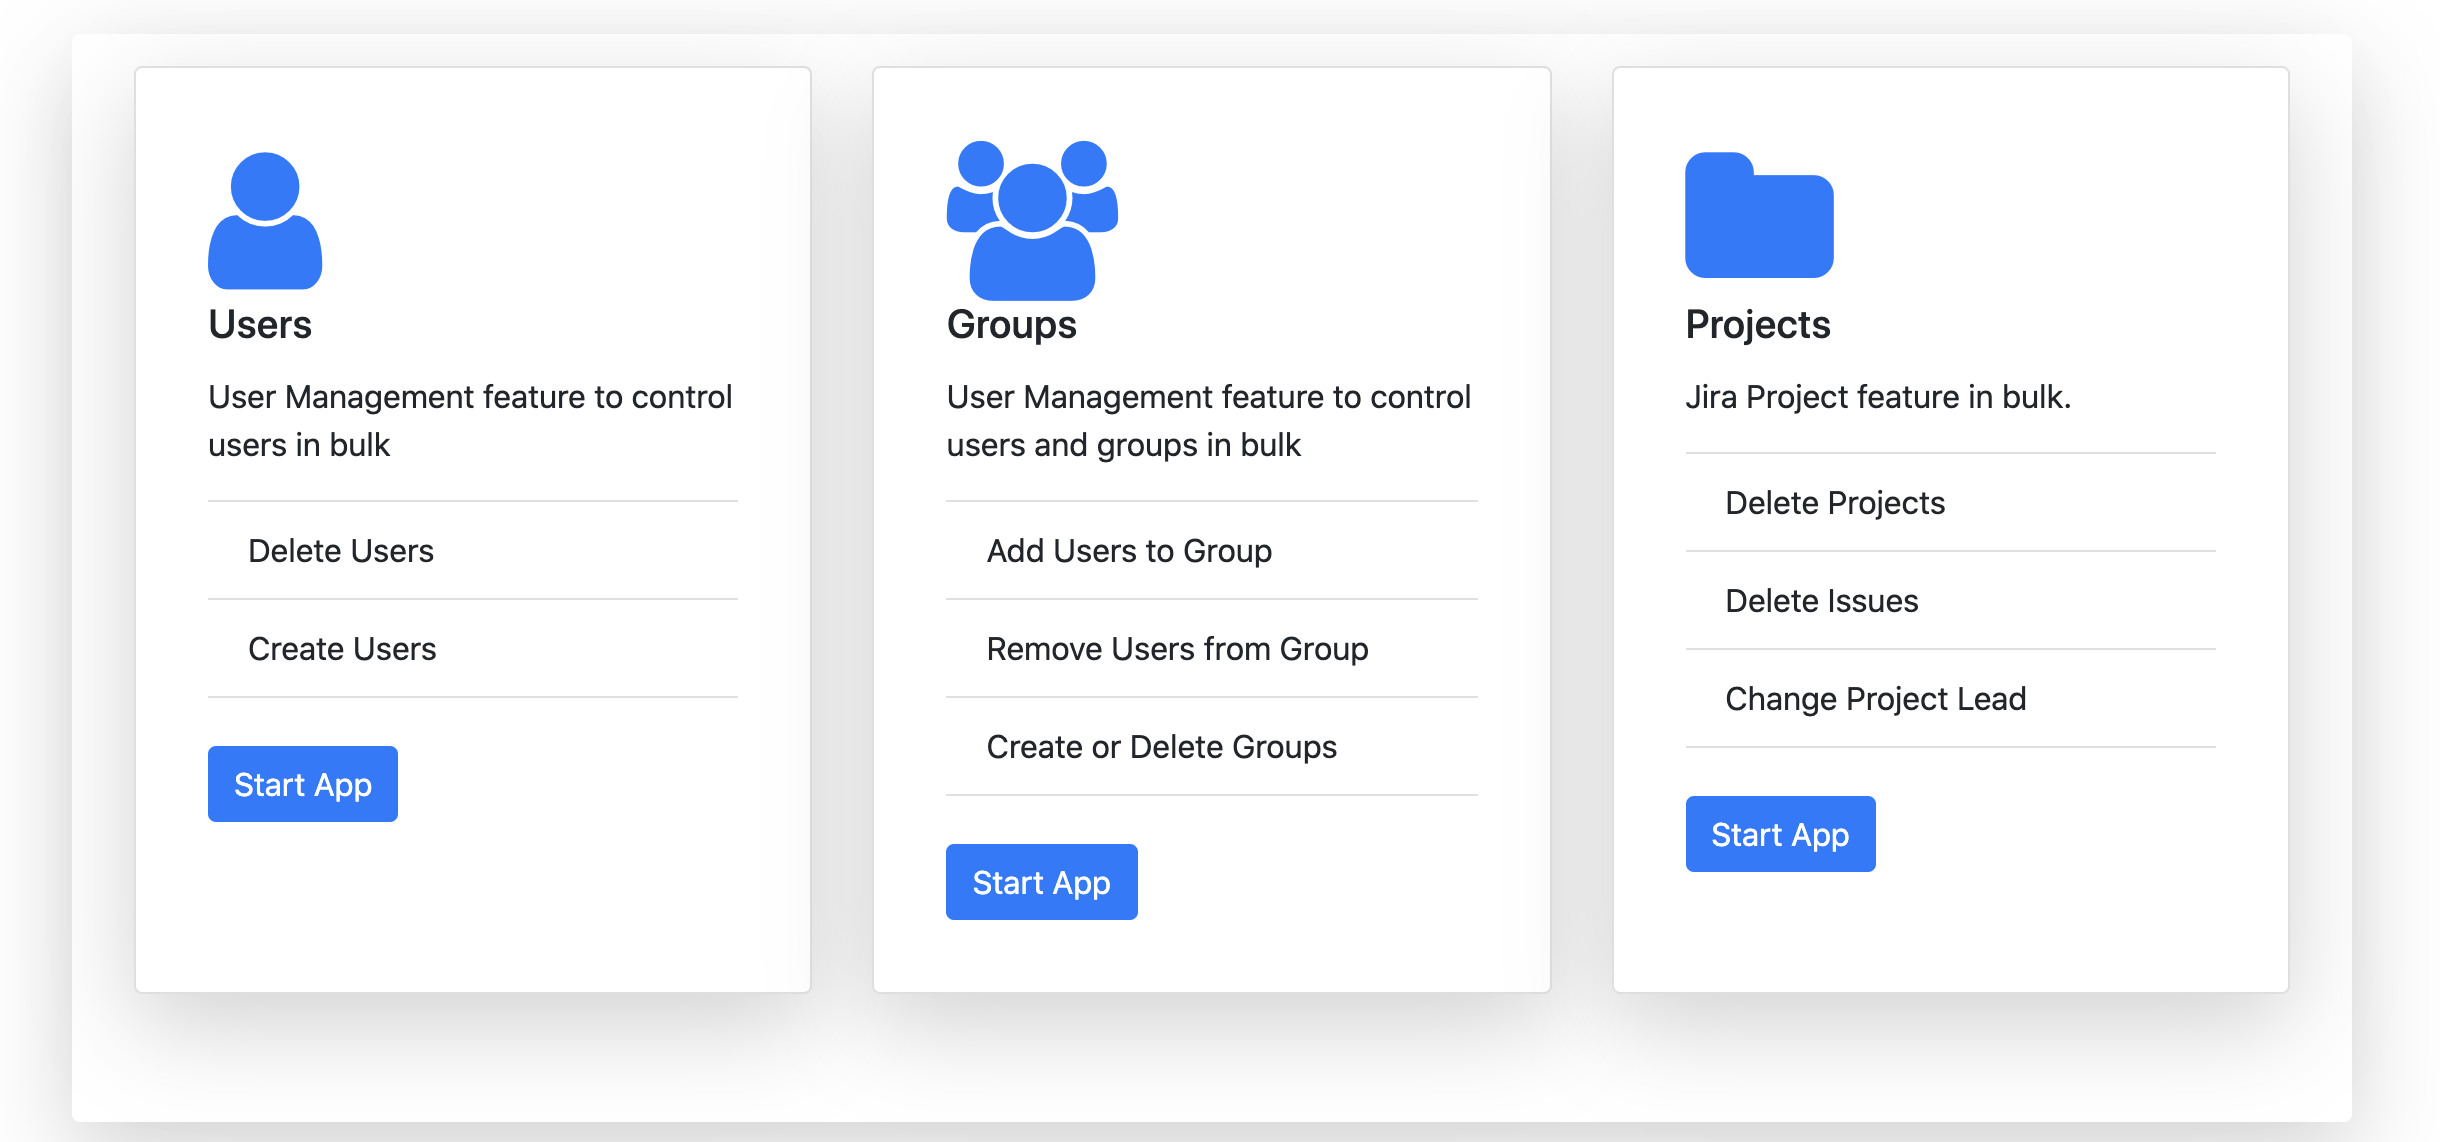Click Groups description about users and groups
Image resolution: width=2440 pixels, height=1142 pixels.
1208,421
